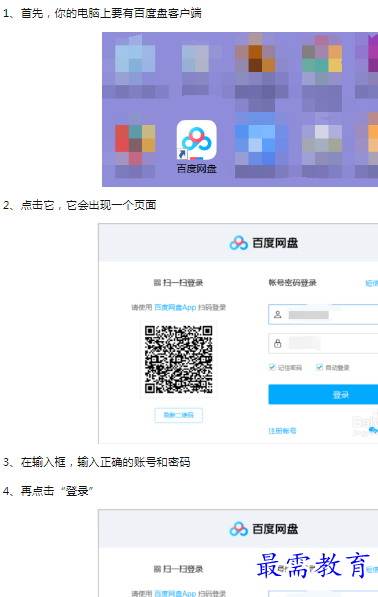
Task: Click the 刷新二维码 button
Action: click(x=179, y=415)
